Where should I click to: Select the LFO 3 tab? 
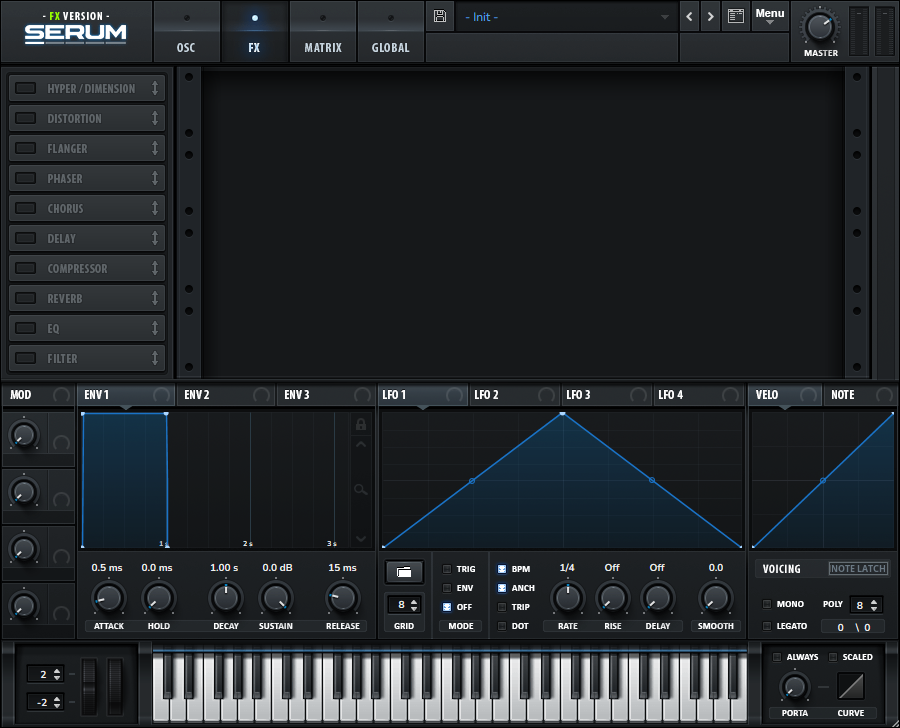pos(579,395)
